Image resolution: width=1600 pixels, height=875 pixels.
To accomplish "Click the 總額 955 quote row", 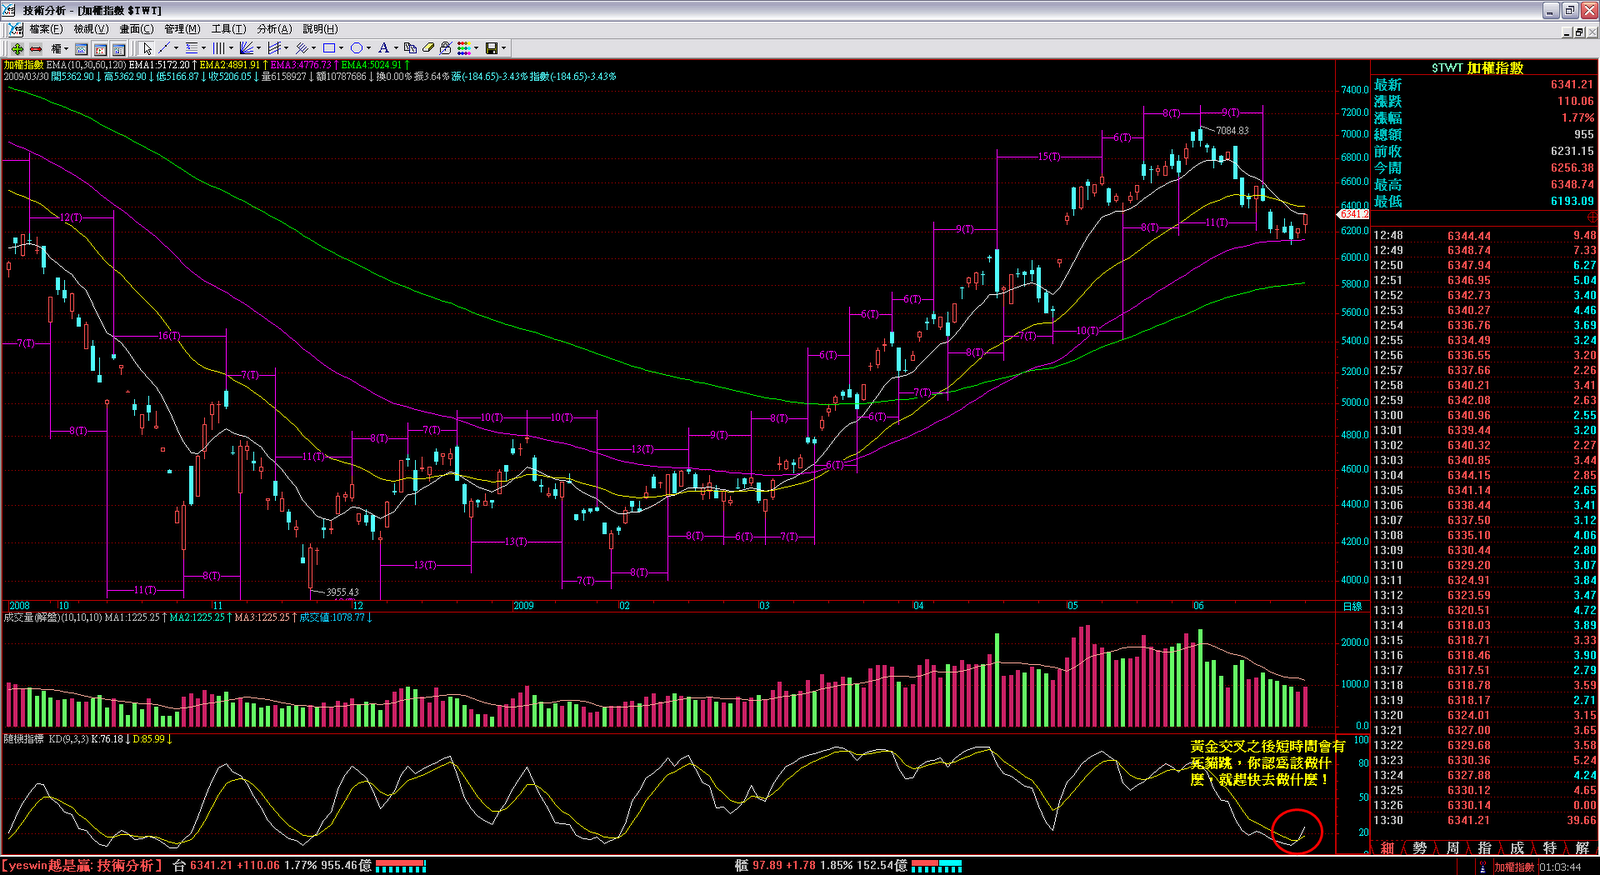I will tap(1484, 134).
